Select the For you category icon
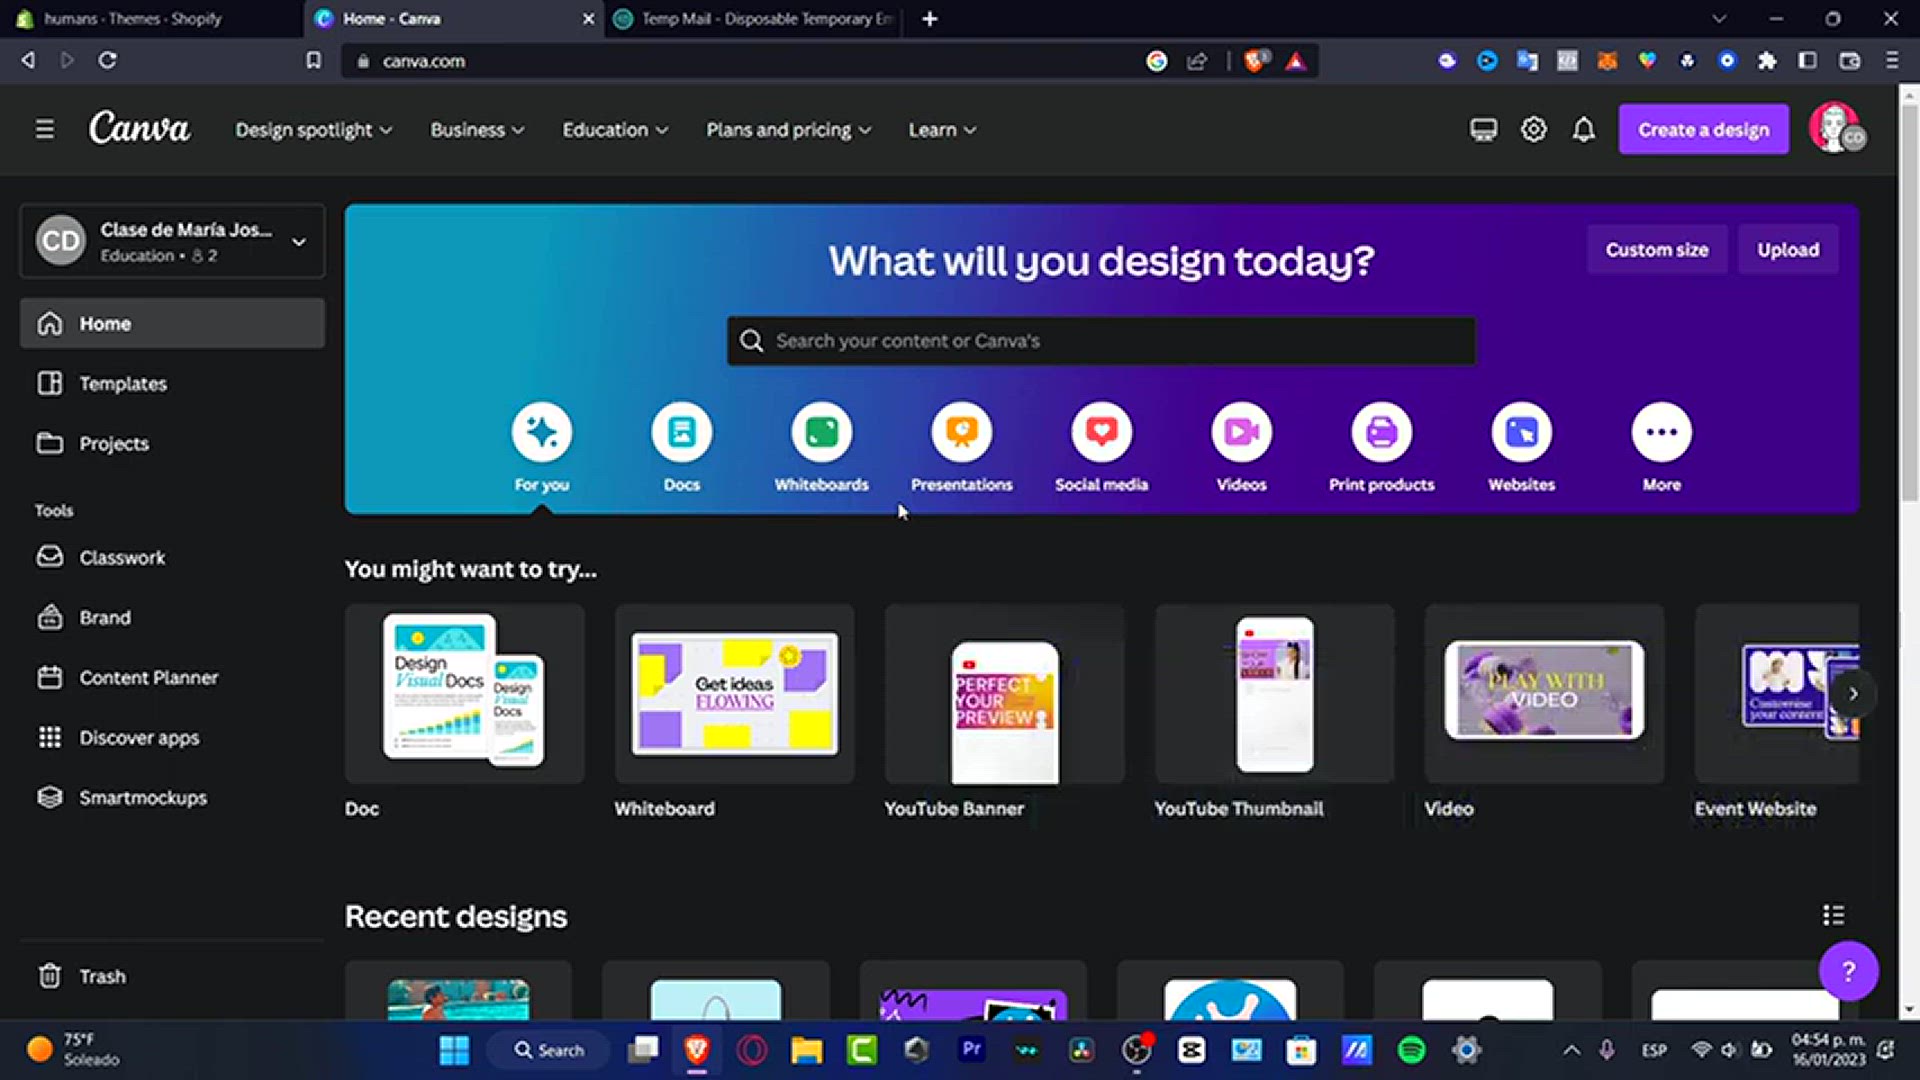Image resolution: width=1920 pixels, height=1080 pixels. (x=542, y=432)
